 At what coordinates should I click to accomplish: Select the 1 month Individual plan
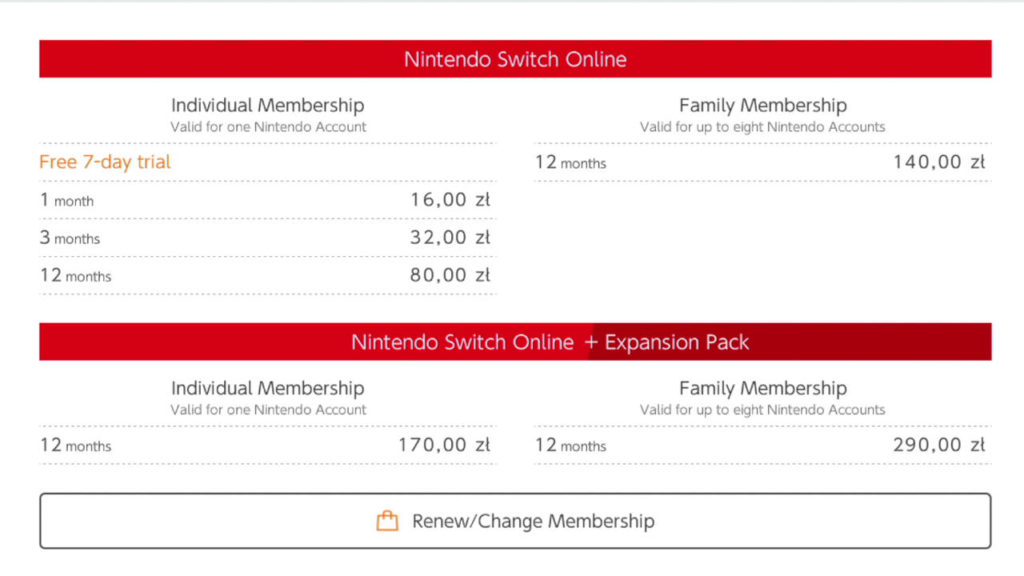pyautogui.click(x=250, y=199)
